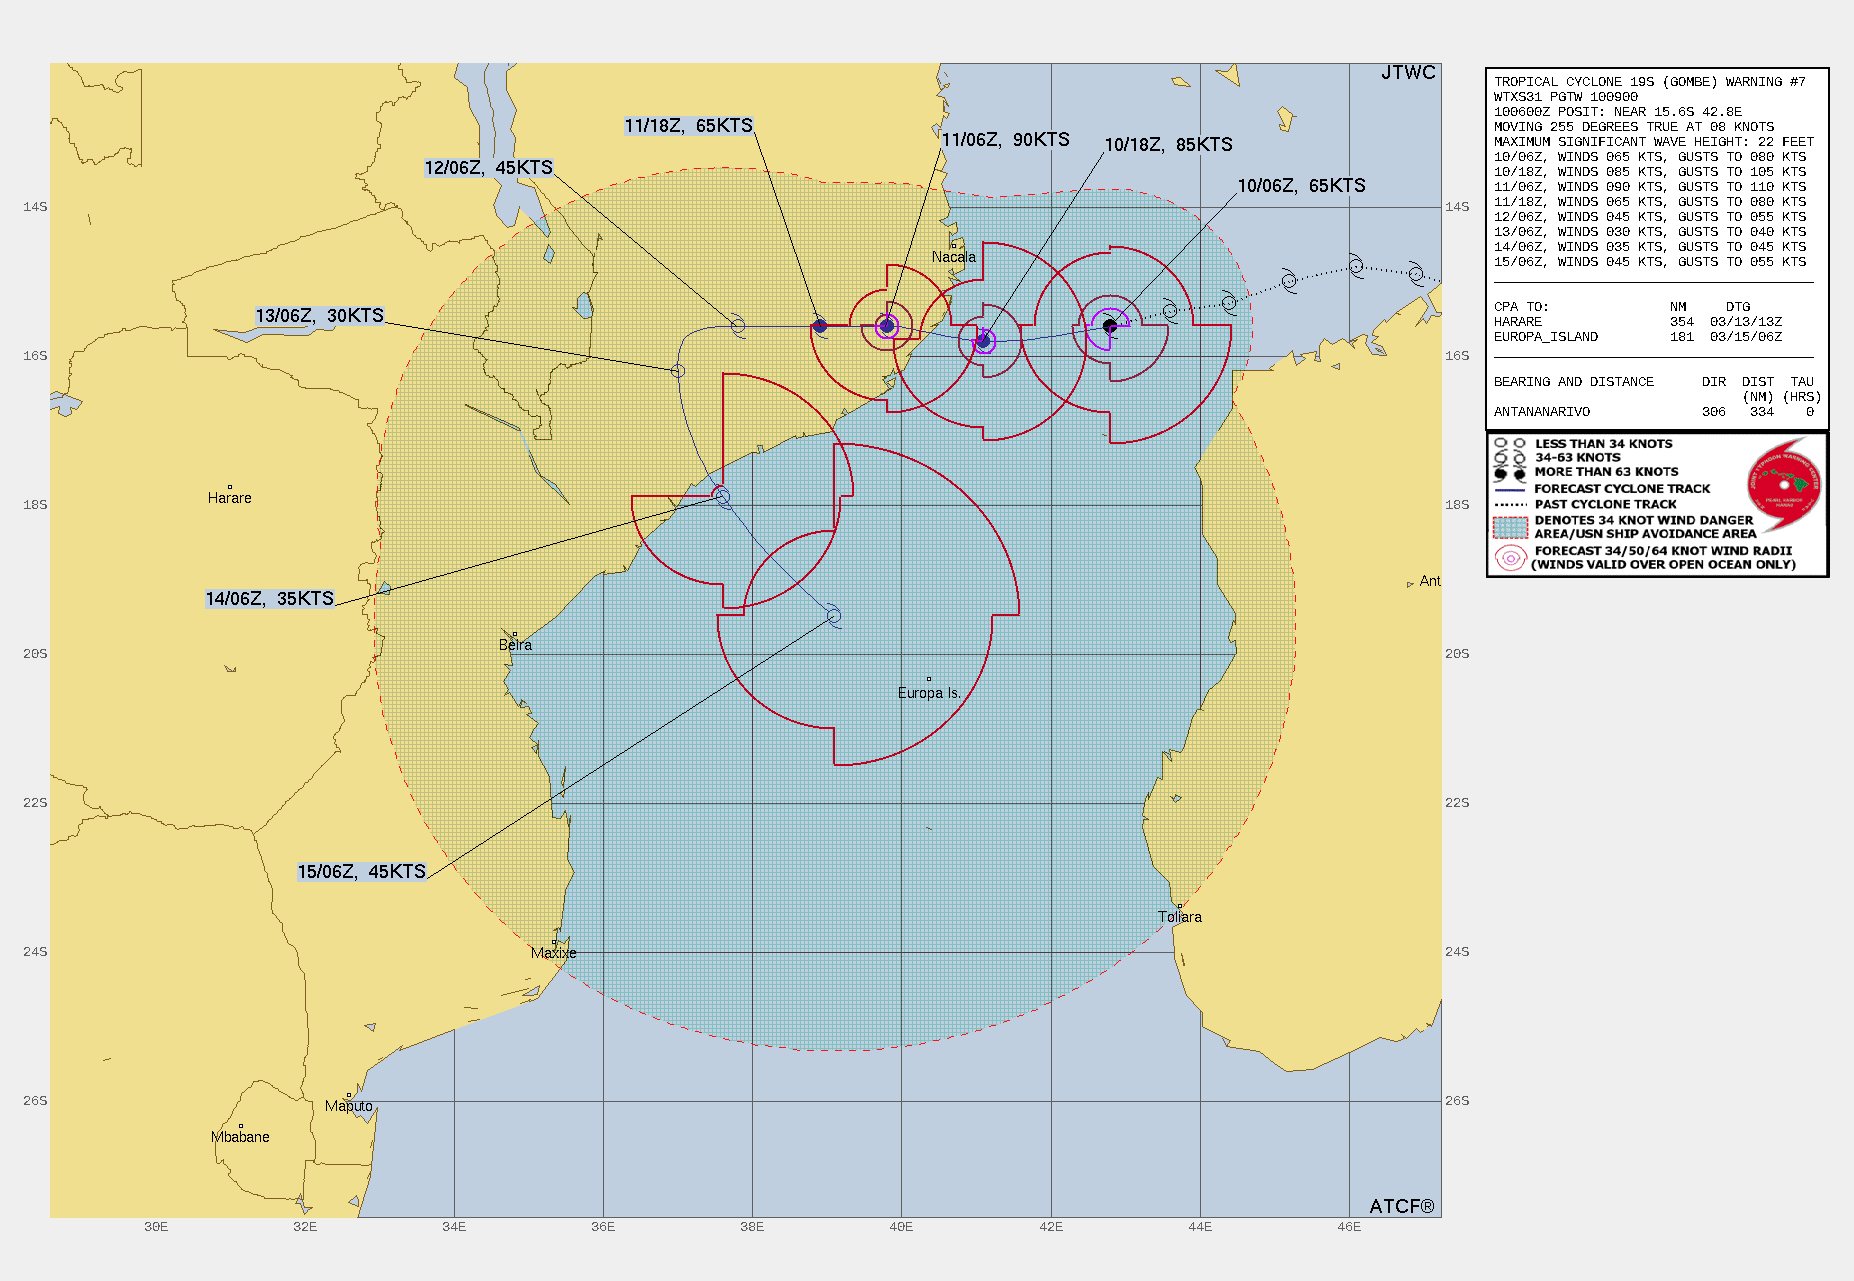Select the storm symbol at 10/18Z 85KTS
The height and width of the screenshot is (1281, 1854).
[x=983, y=341]
